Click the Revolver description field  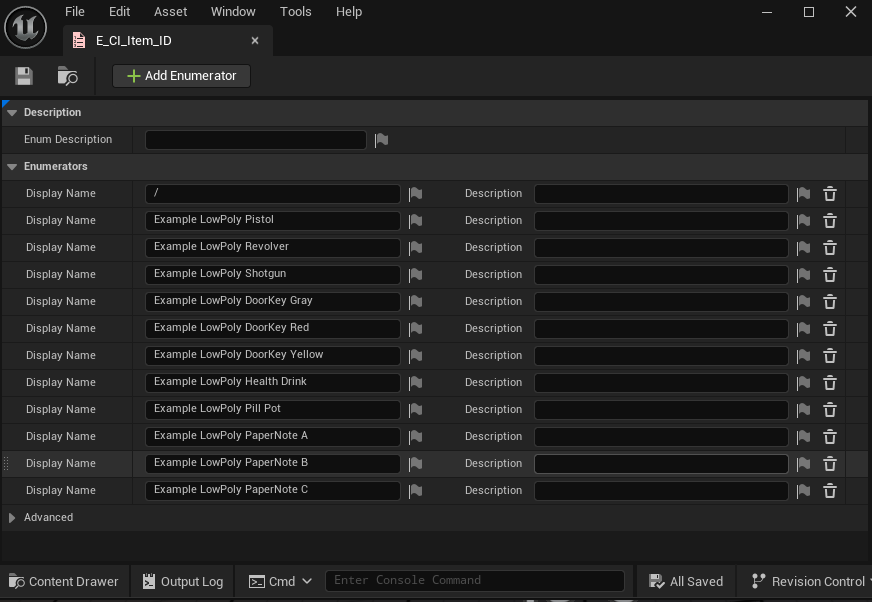[661, 248]
